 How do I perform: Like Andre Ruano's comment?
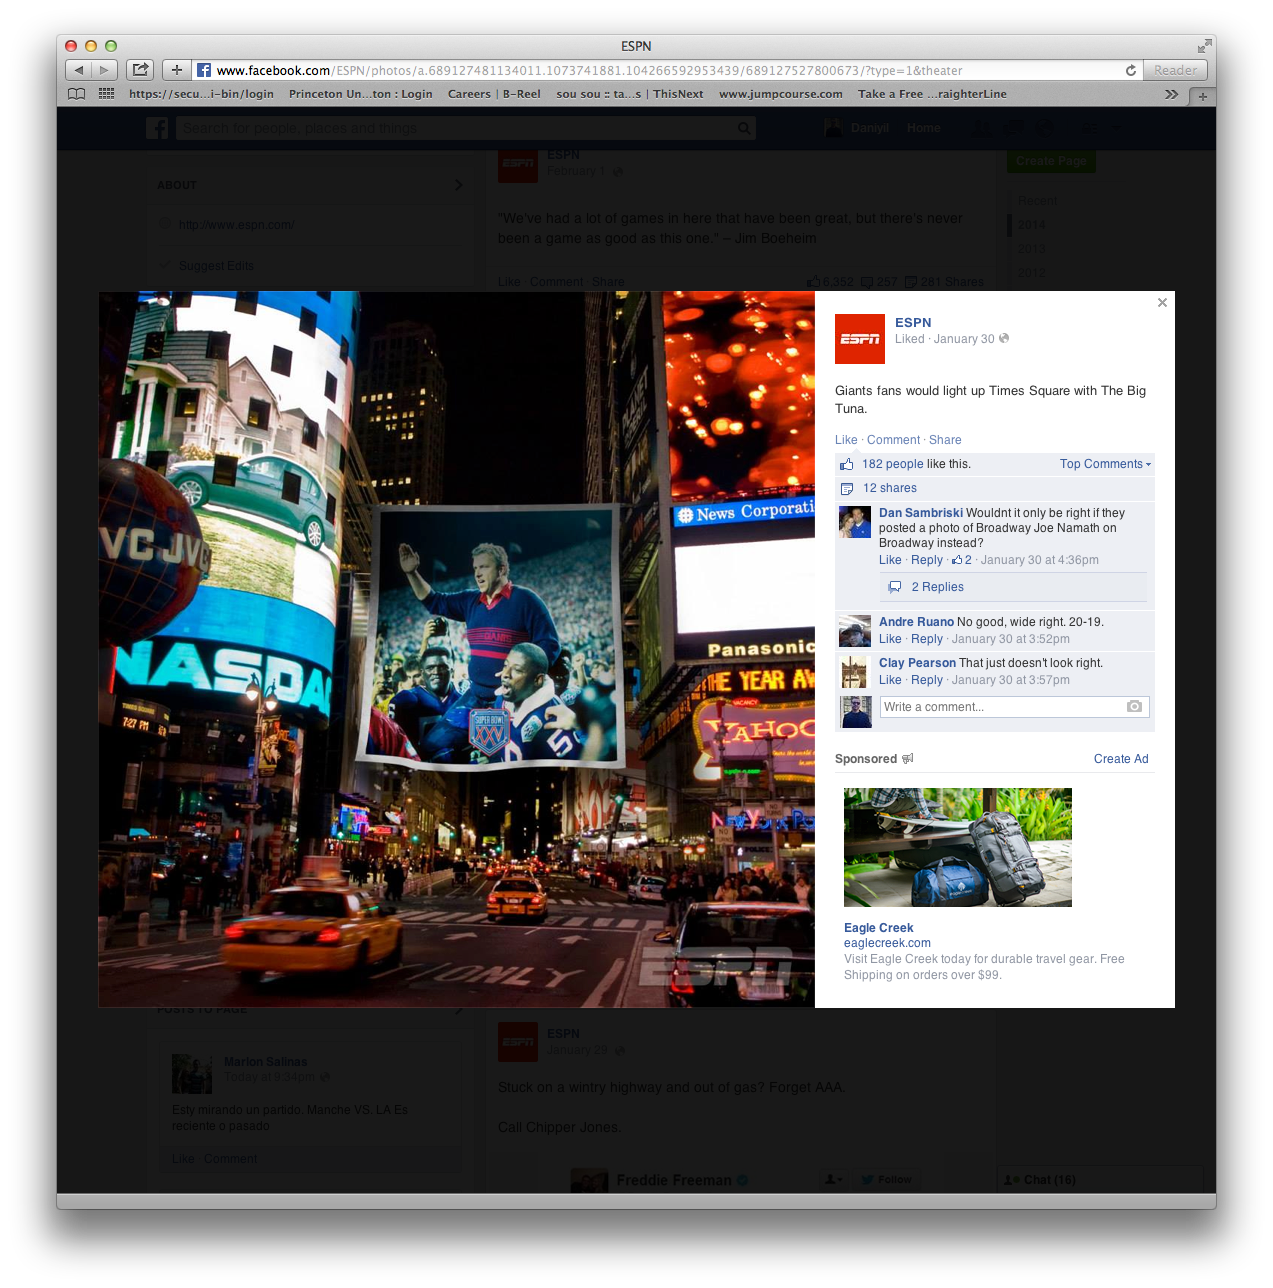pyautogui.click(x=890, y=639)
